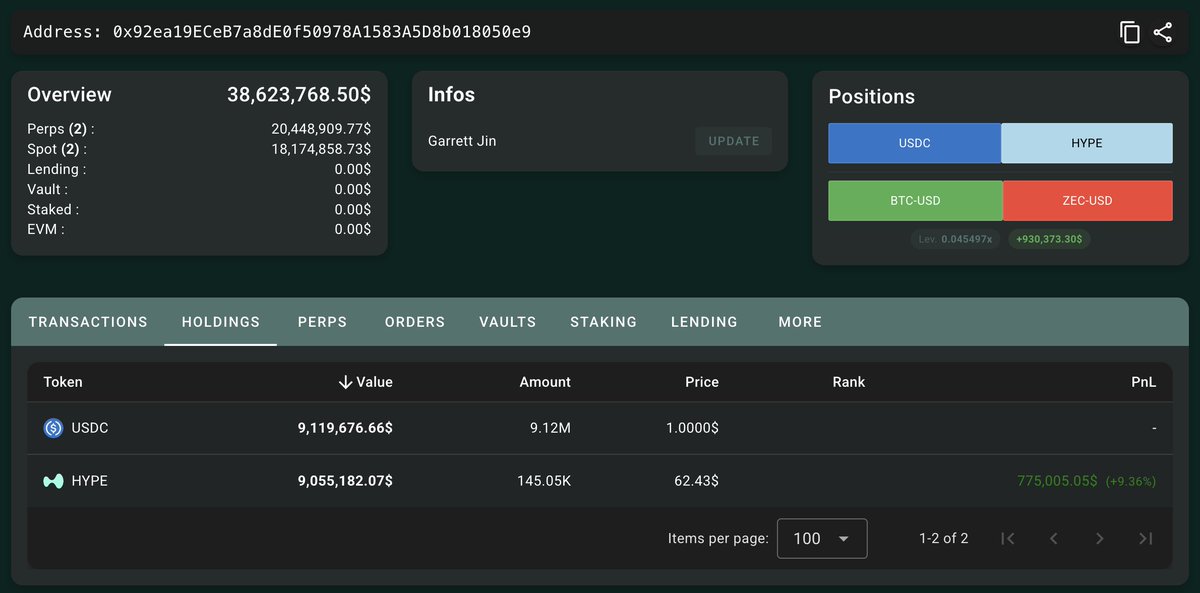Sort by Value using the down arrow
Viewport: 1200px width, 593px height.
[x=345, y=382]
